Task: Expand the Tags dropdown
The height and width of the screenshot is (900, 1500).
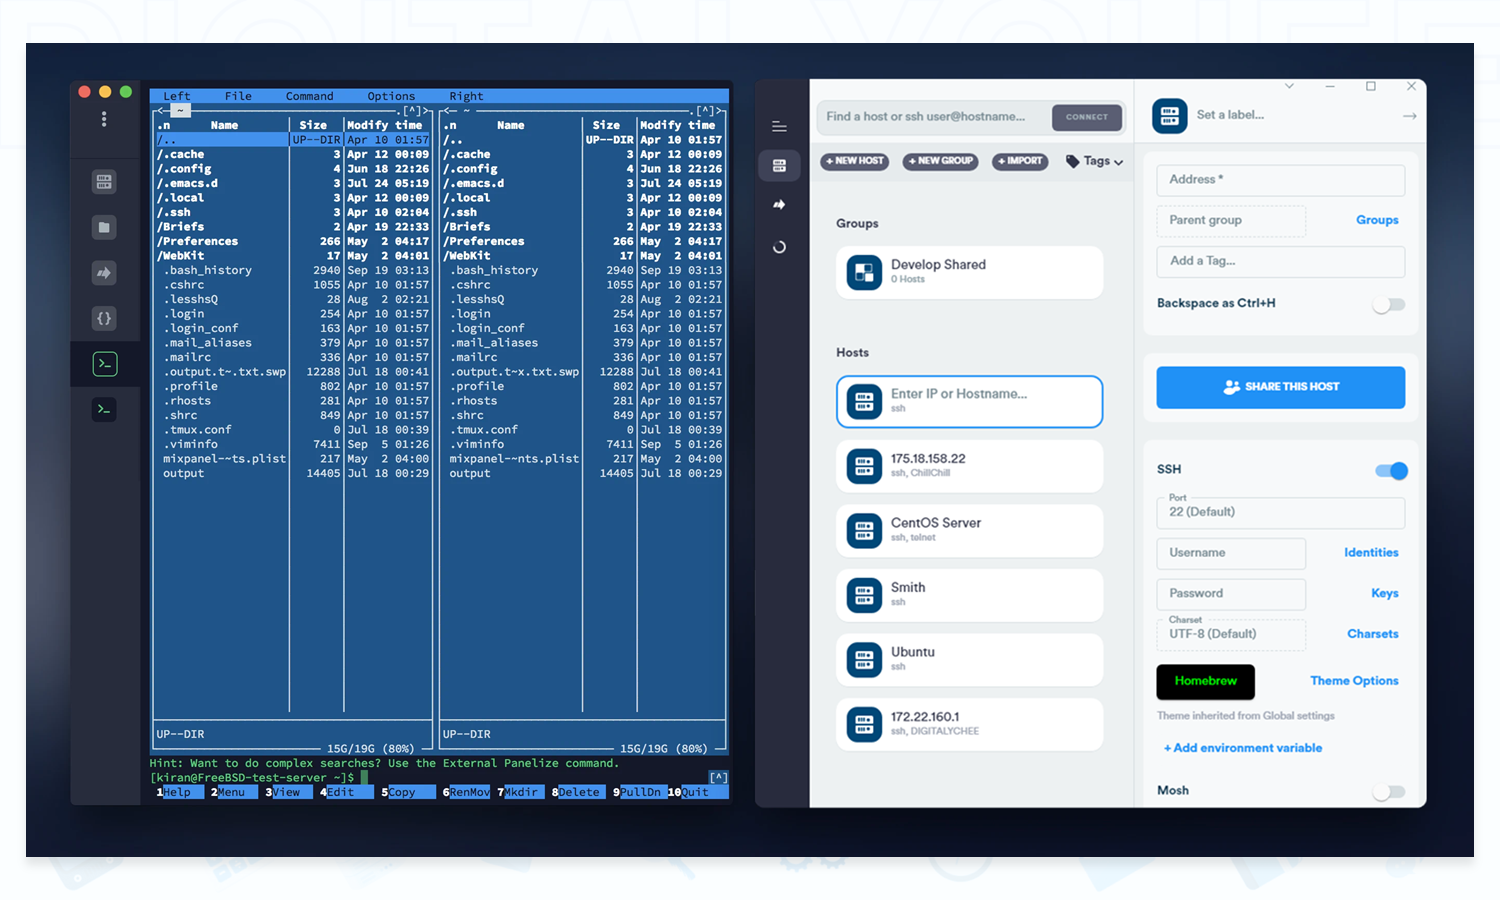Action: (1095, 161)
